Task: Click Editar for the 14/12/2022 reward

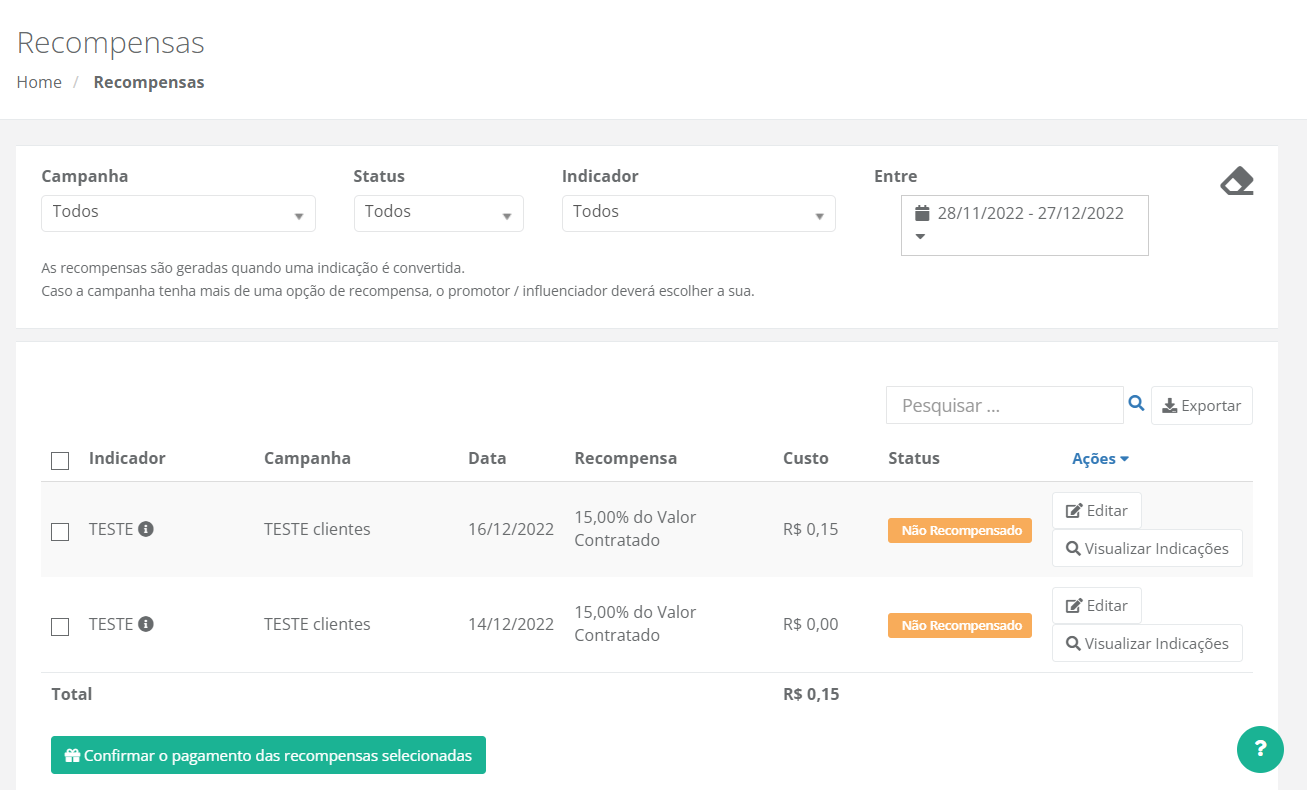Action: click(1096, 605)
